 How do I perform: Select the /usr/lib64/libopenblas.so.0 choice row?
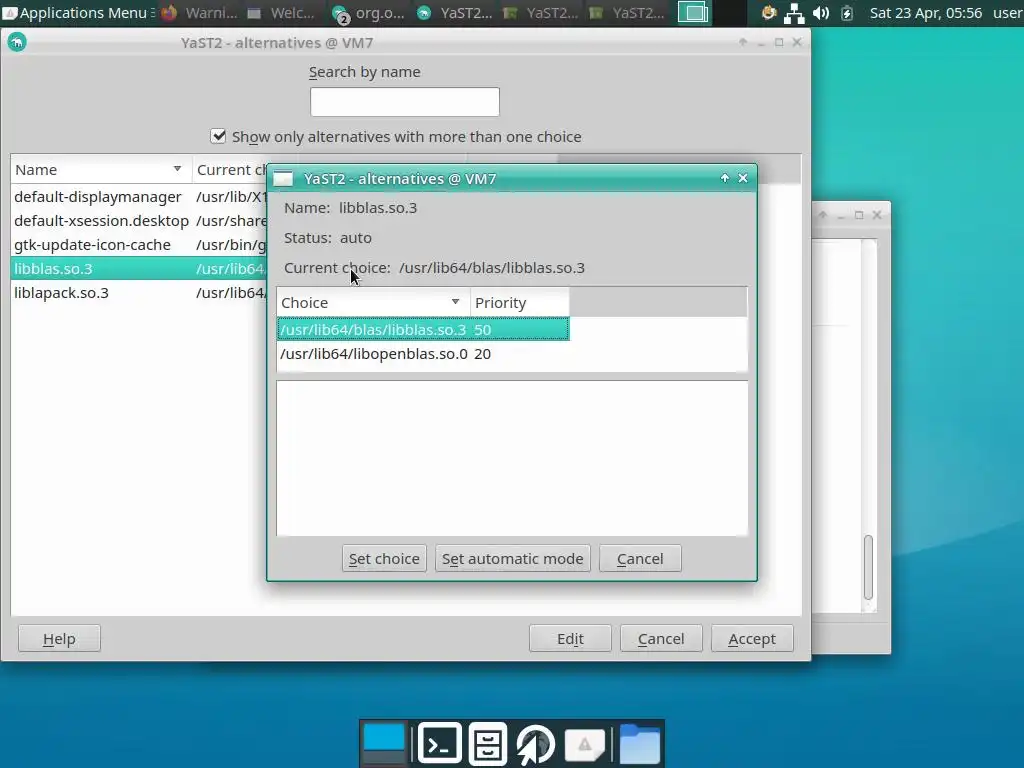423,353
